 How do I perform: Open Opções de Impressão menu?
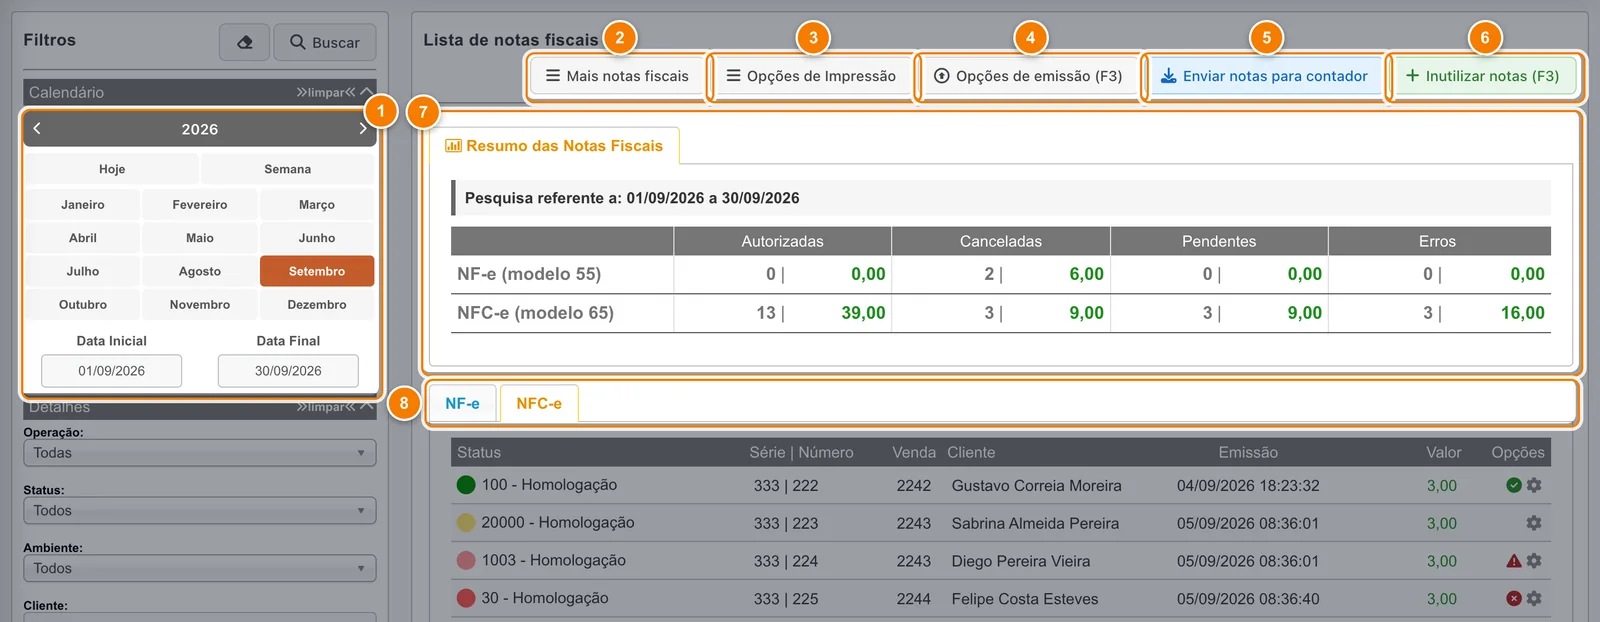pos(811,76)
